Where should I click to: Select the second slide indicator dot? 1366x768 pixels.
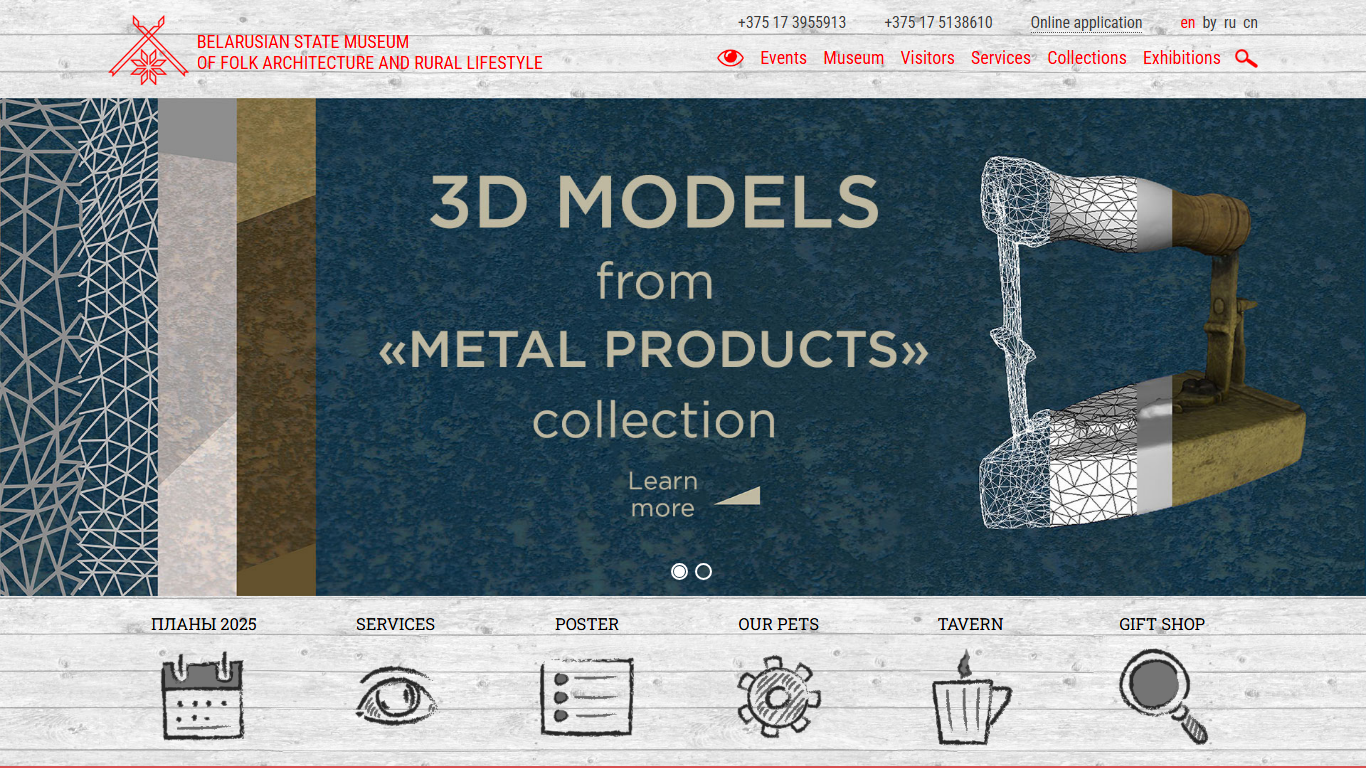(x=704, y=571)
